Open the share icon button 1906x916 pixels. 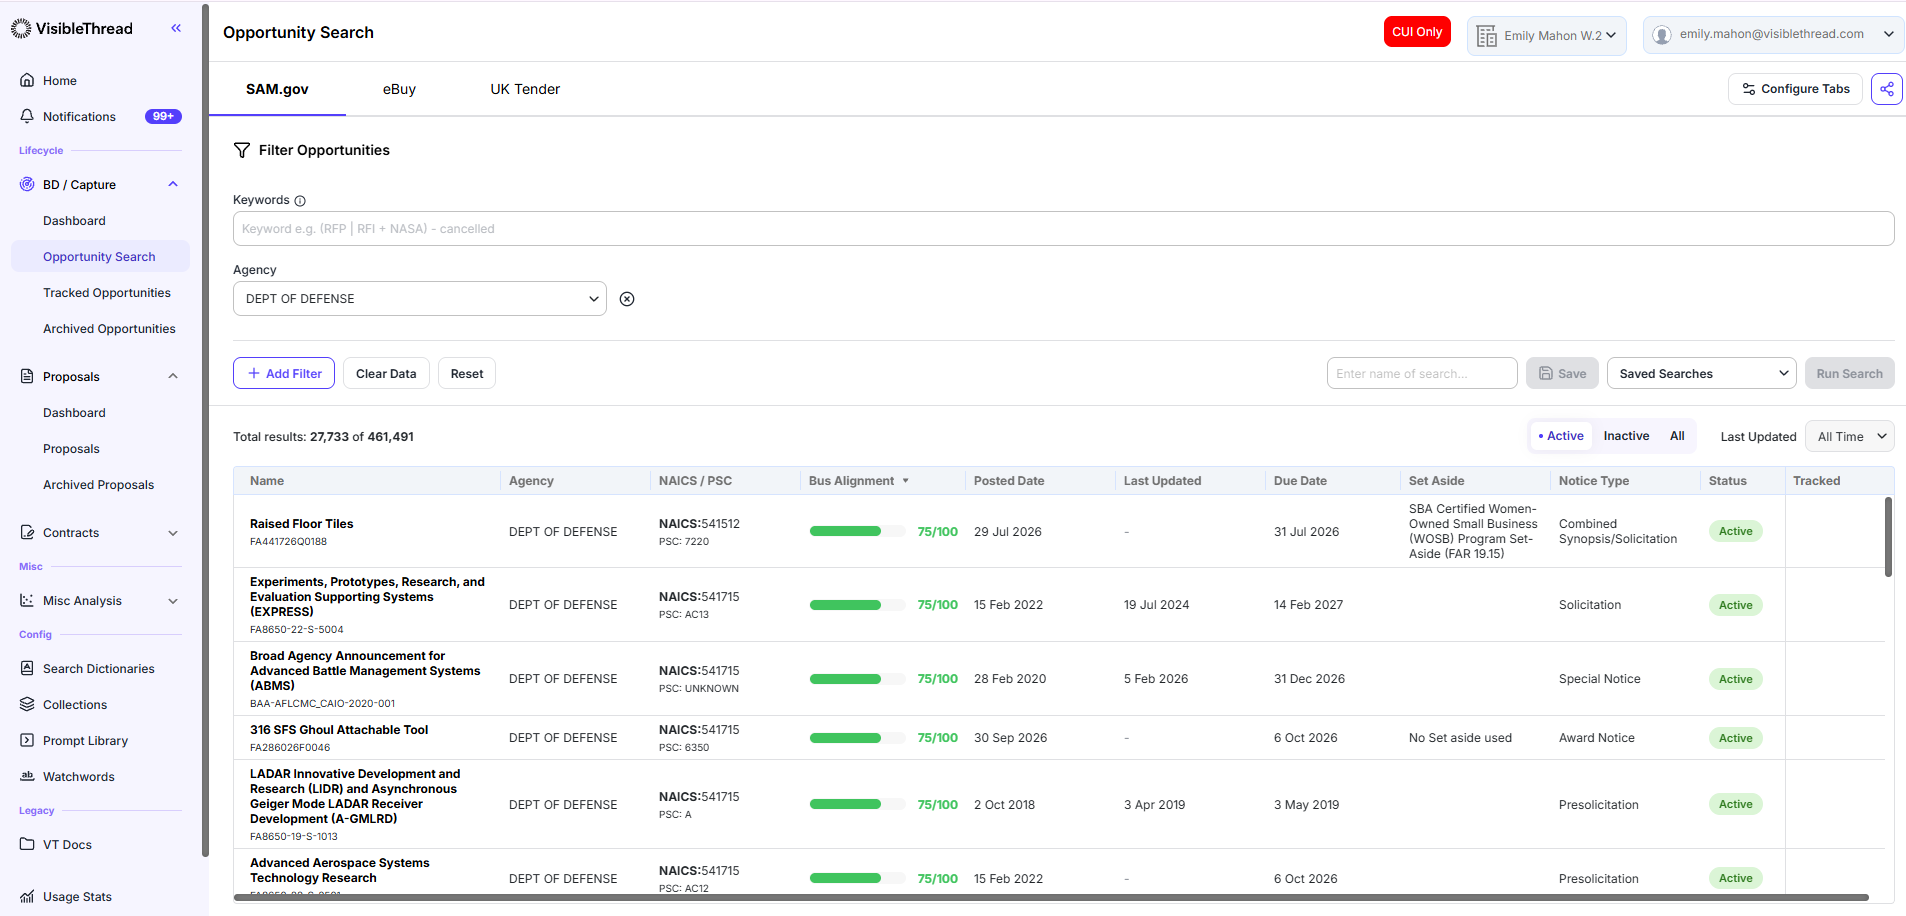pos(1886,89)
